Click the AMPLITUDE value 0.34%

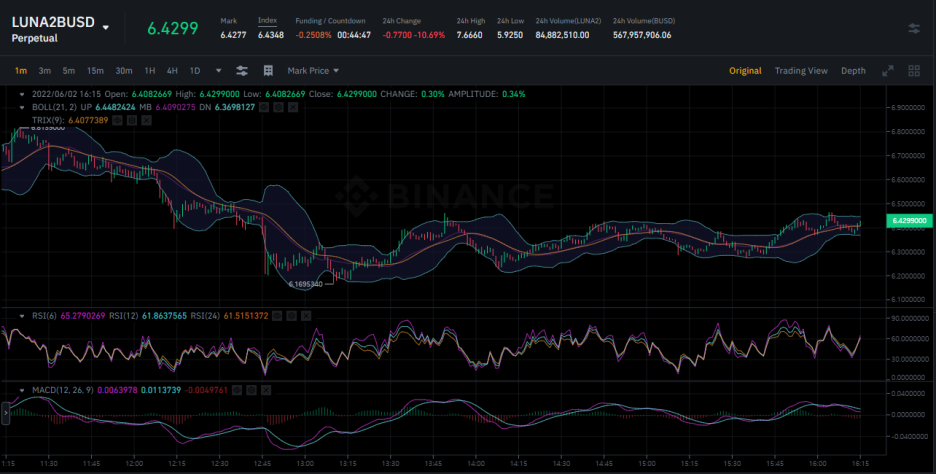pos(513,94)
